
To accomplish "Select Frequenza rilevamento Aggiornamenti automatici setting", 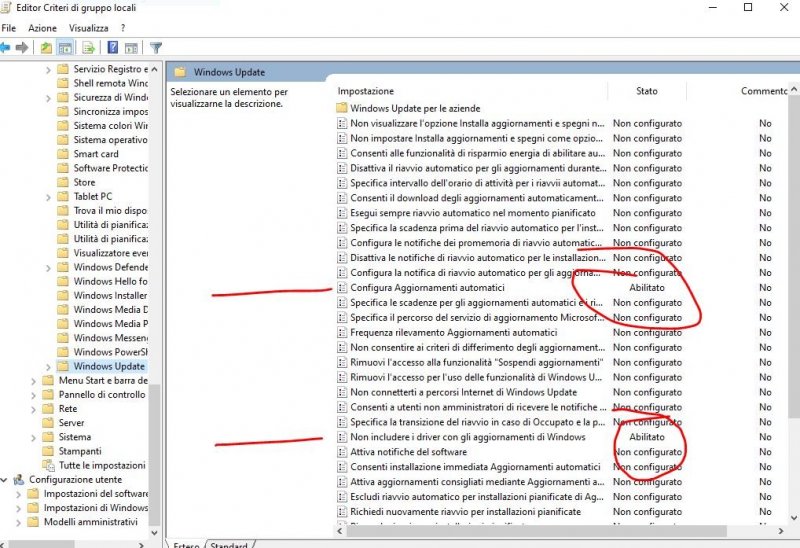I will 453,333.
